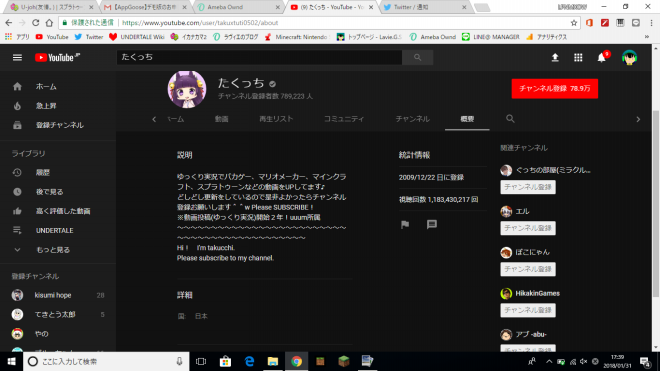This screenshot has height=371, width=660.
Task: Click the flag report icon
Action: (405, 224)
